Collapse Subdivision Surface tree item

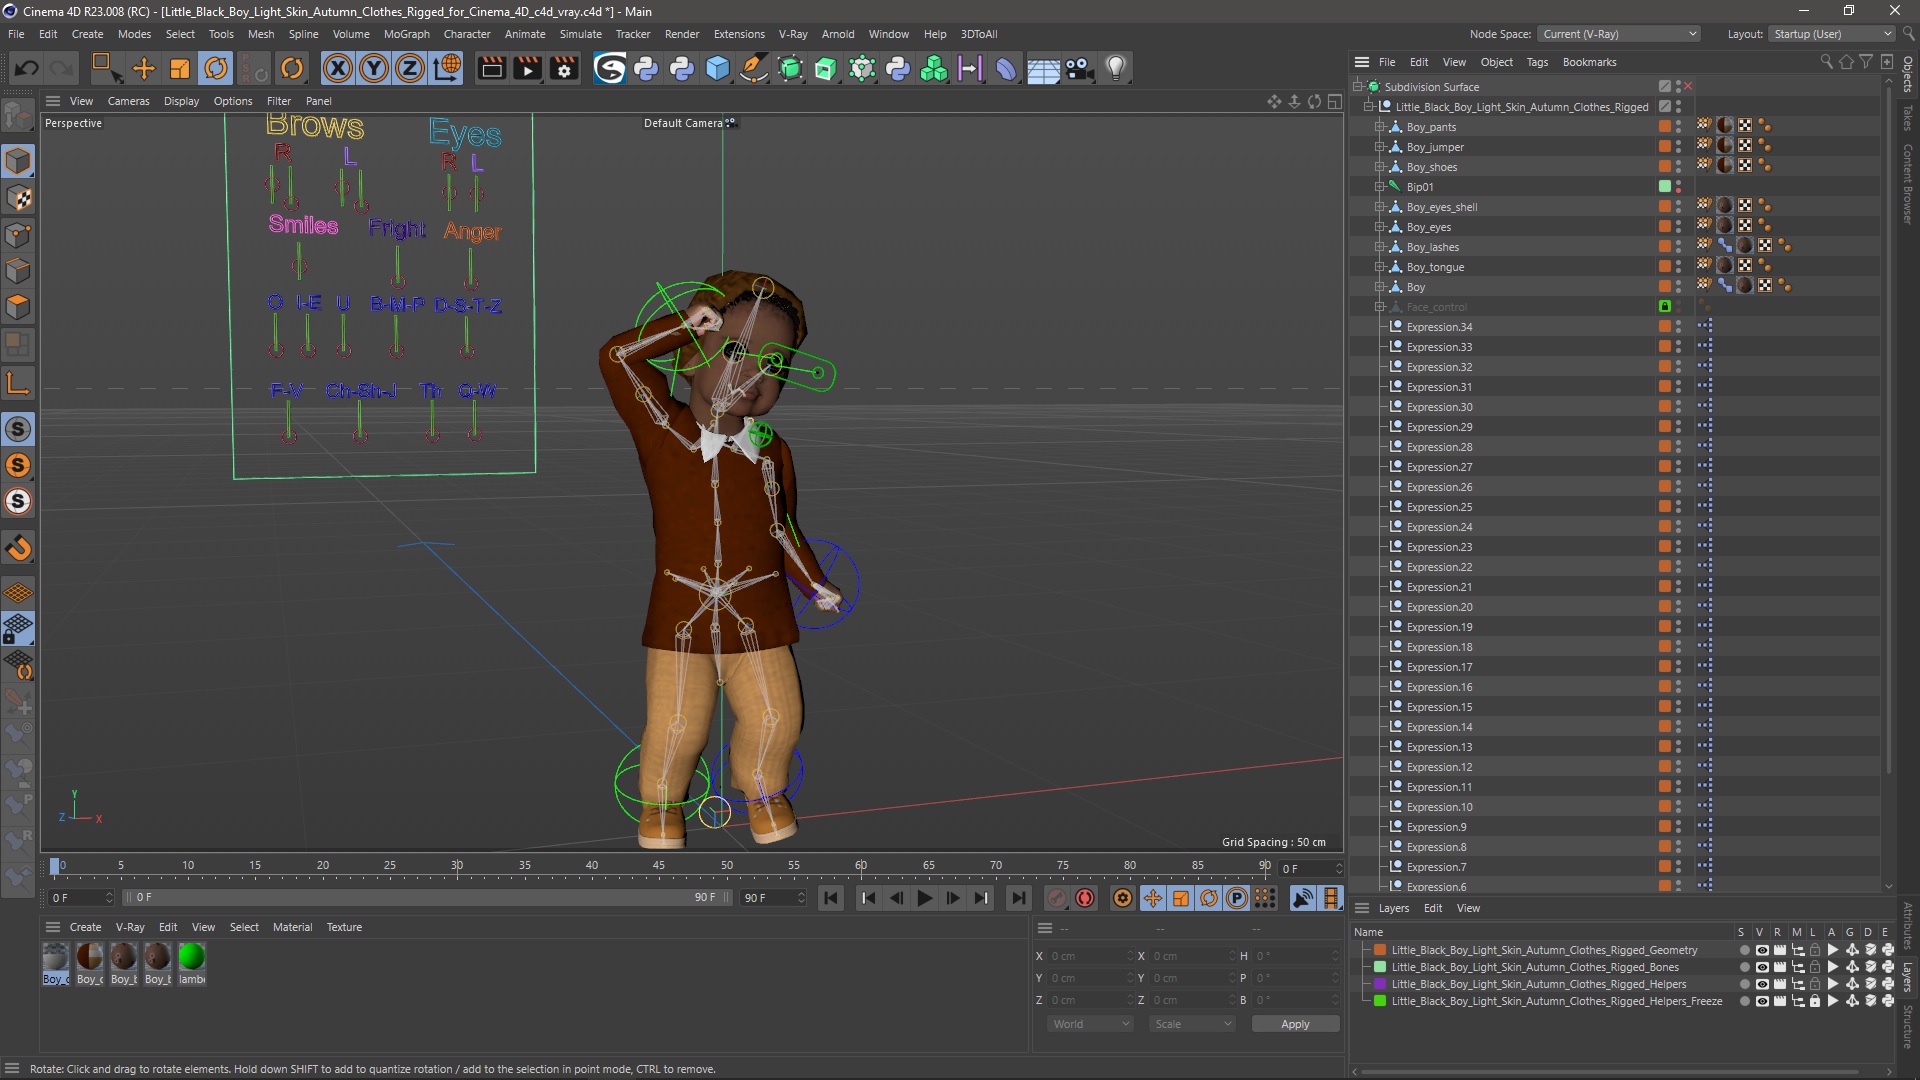tap(1357, 87)
